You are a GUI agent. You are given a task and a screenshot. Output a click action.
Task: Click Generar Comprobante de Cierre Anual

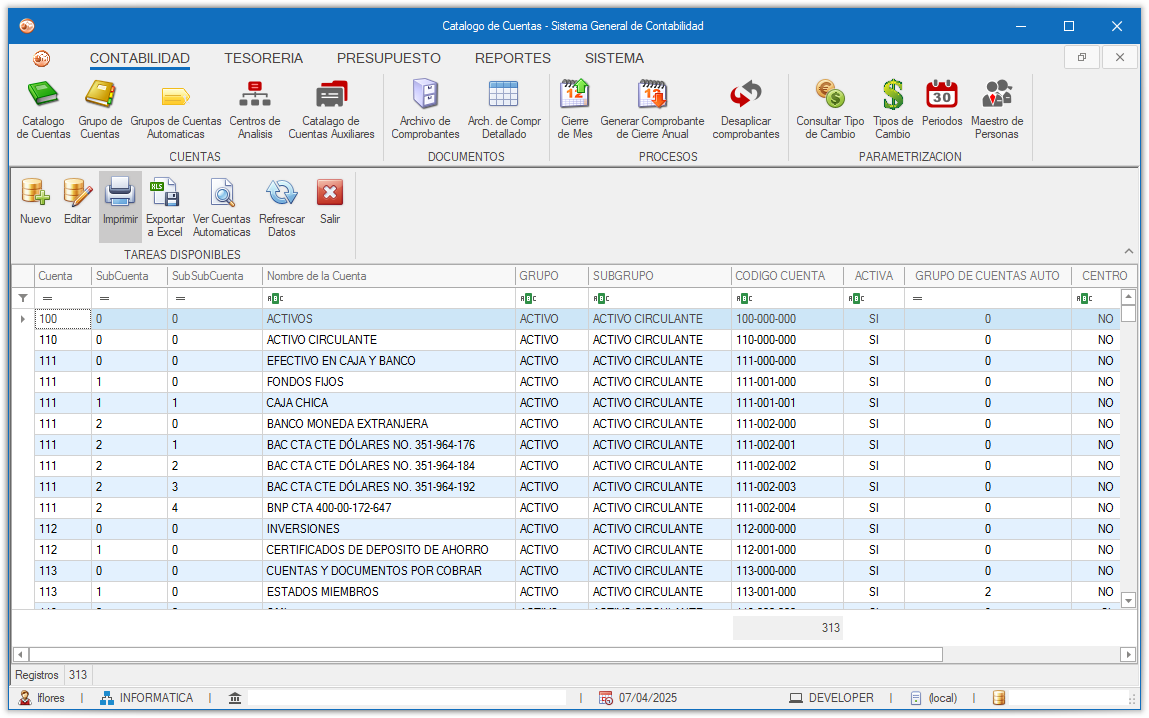[652, 109]
